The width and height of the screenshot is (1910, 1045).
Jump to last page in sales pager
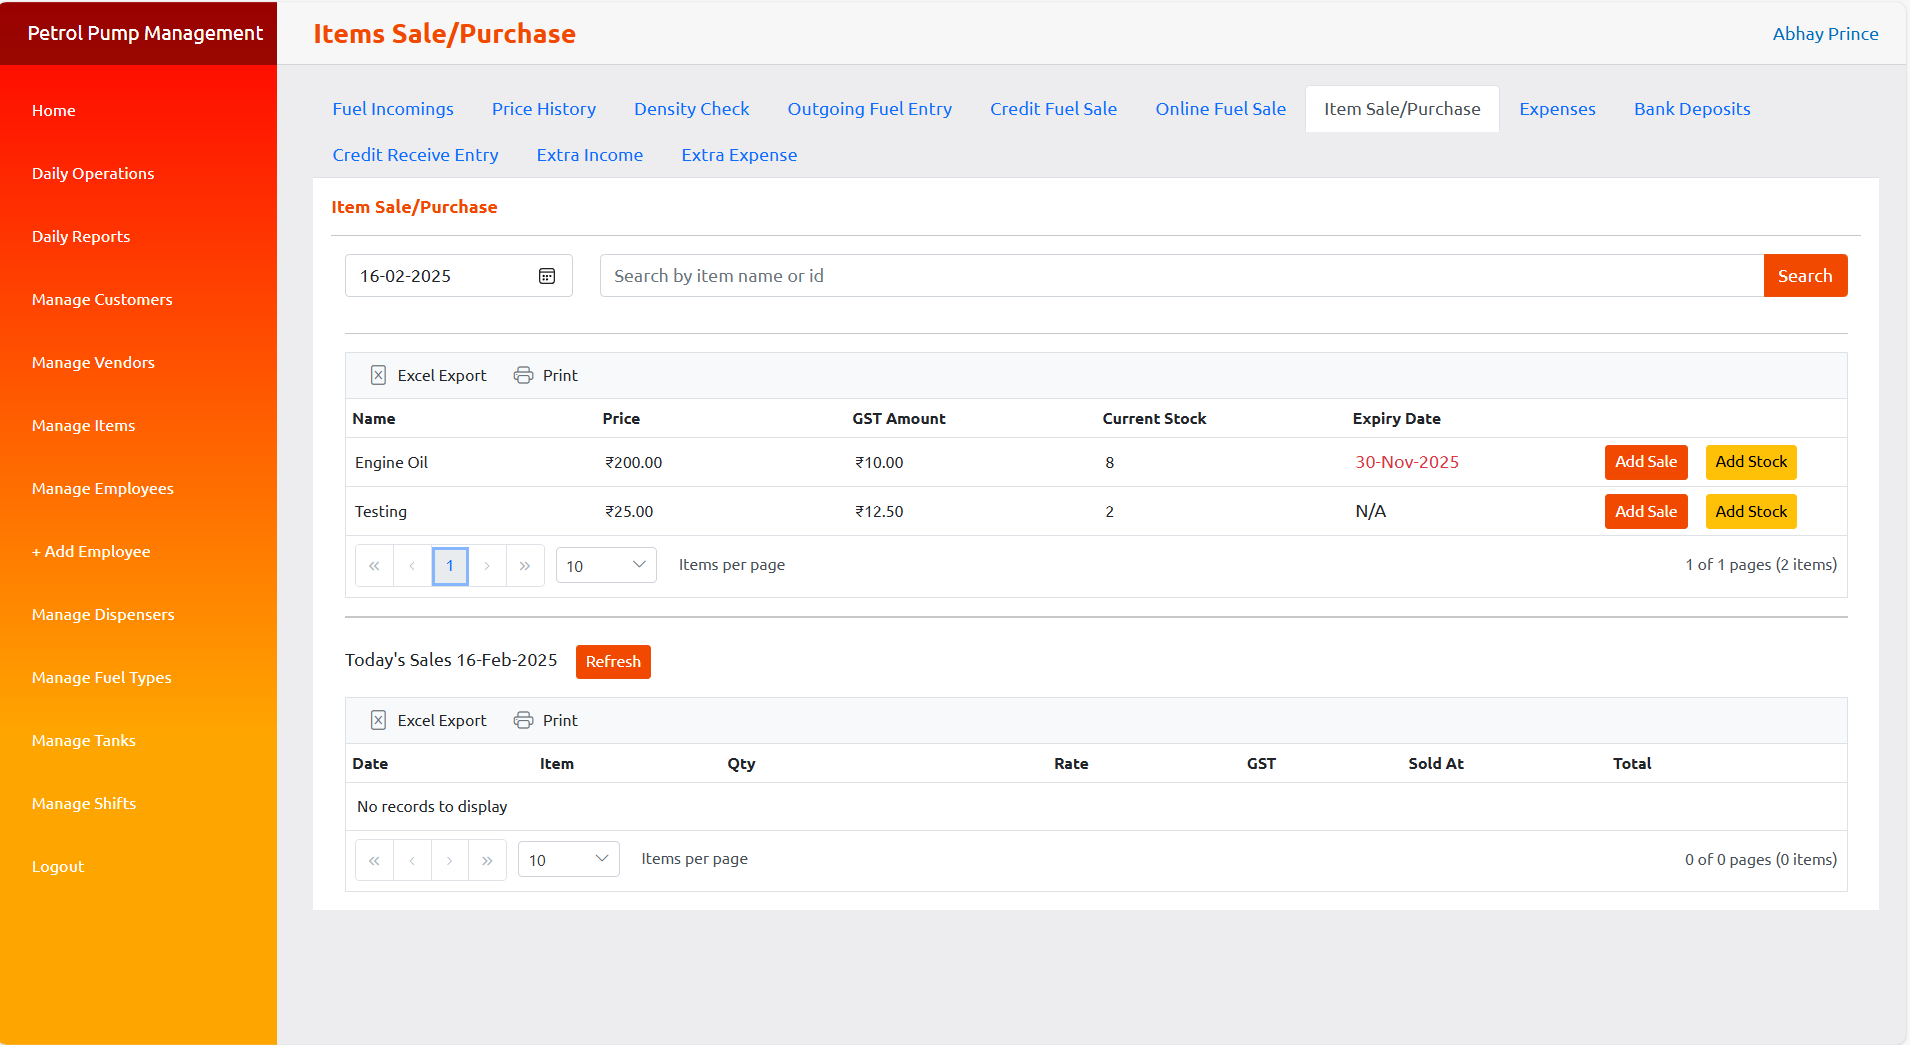[x=487, y=860]
